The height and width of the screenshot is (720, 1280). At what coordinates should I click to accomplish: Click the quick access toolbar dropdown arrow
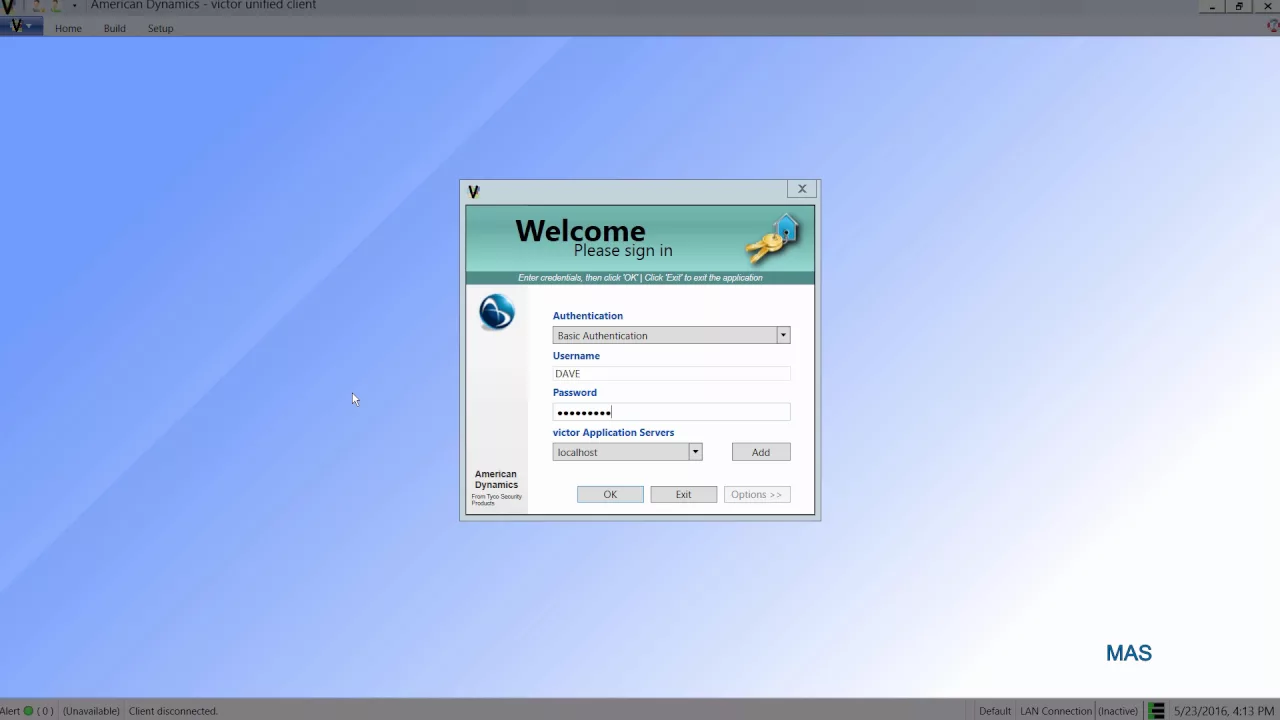74,6
